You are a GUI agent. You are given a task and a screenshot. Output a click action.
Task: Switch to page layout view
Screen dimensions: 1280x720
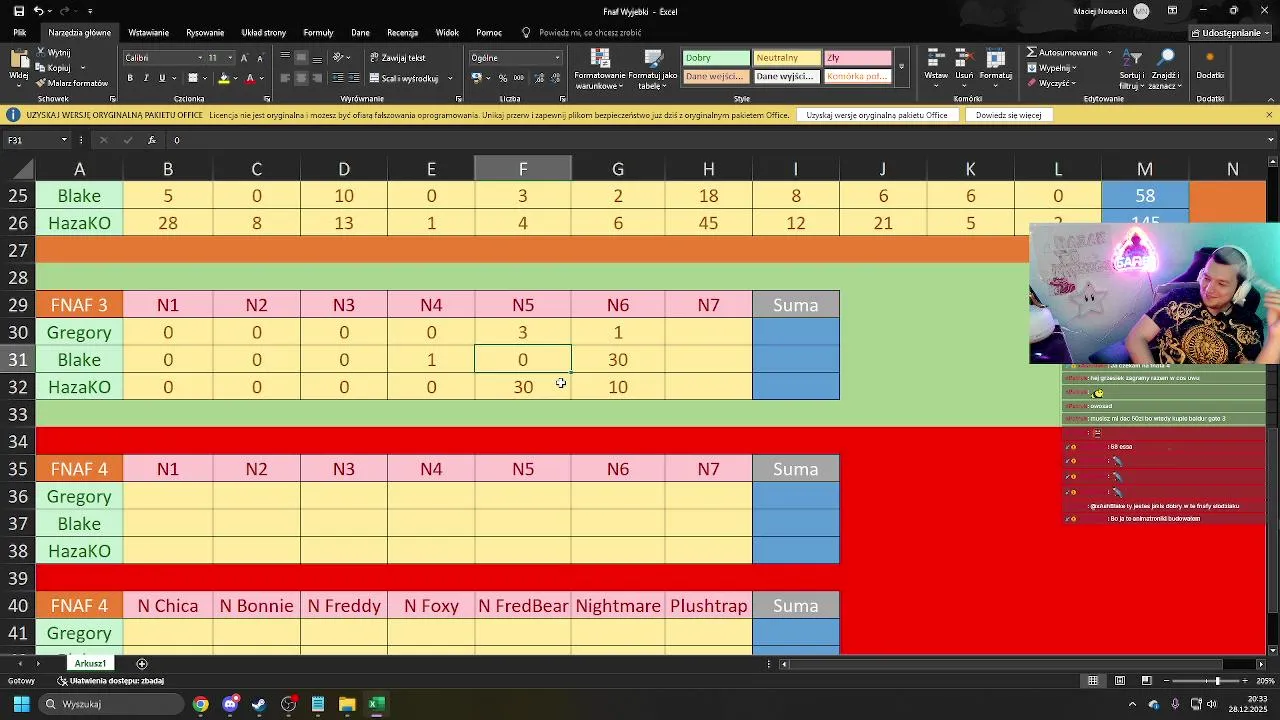pyautogui.click(x=1120, y=681)
